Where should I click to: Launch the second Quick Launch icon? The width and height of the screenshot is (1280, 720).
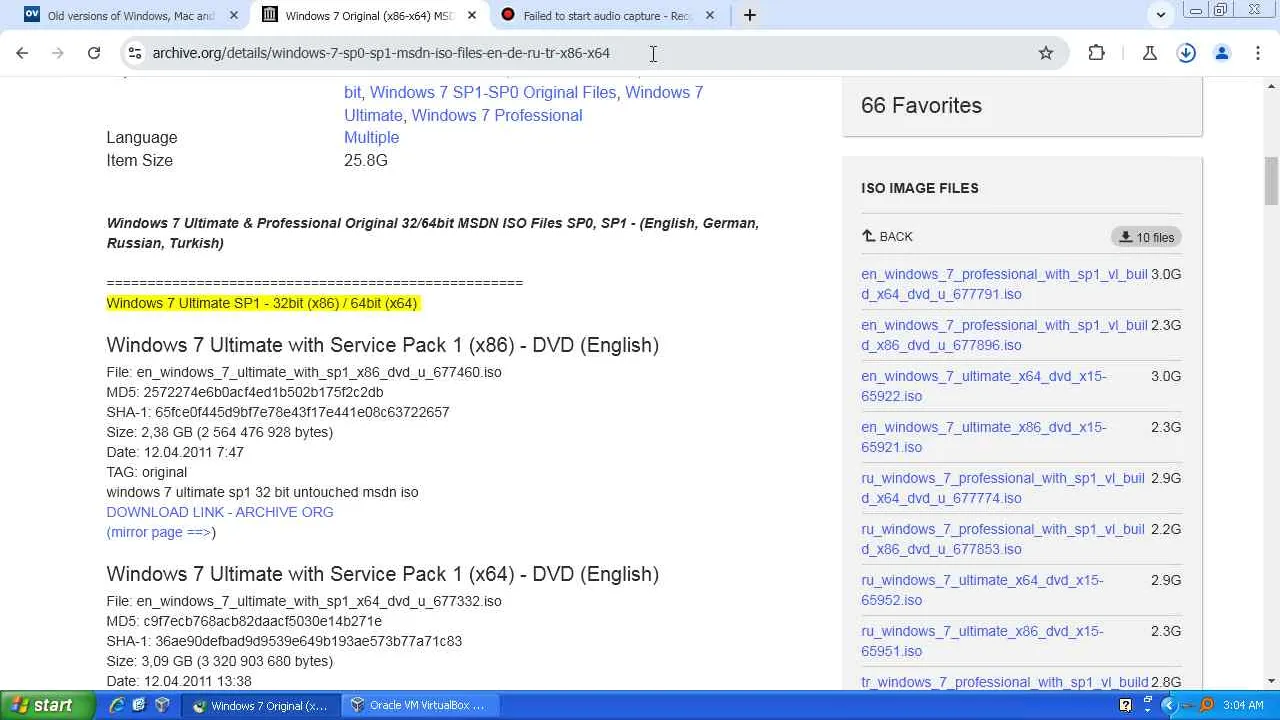pos(139,705)
